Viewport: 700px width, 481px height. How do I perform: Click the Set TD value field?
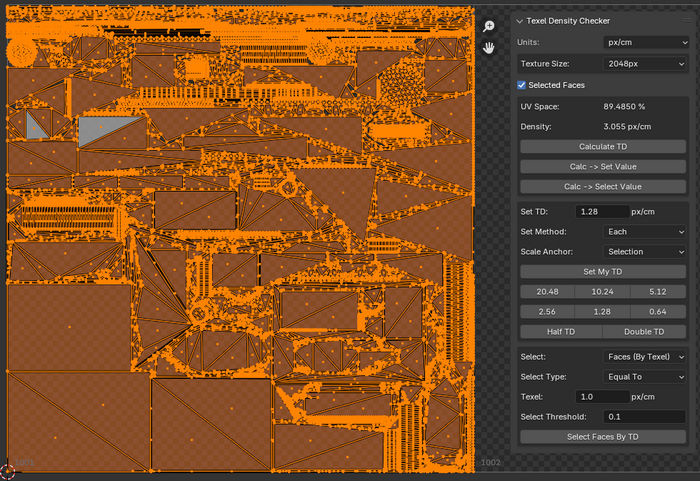coord(602,211)
